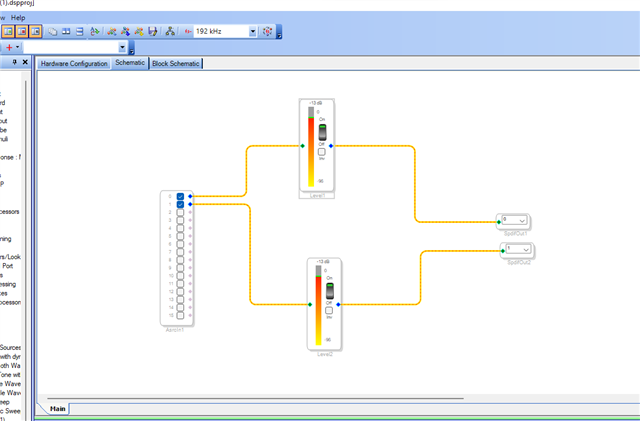Close the left side panel with X
The height and width of the screenshot is (421, 640).
(25, 62)
